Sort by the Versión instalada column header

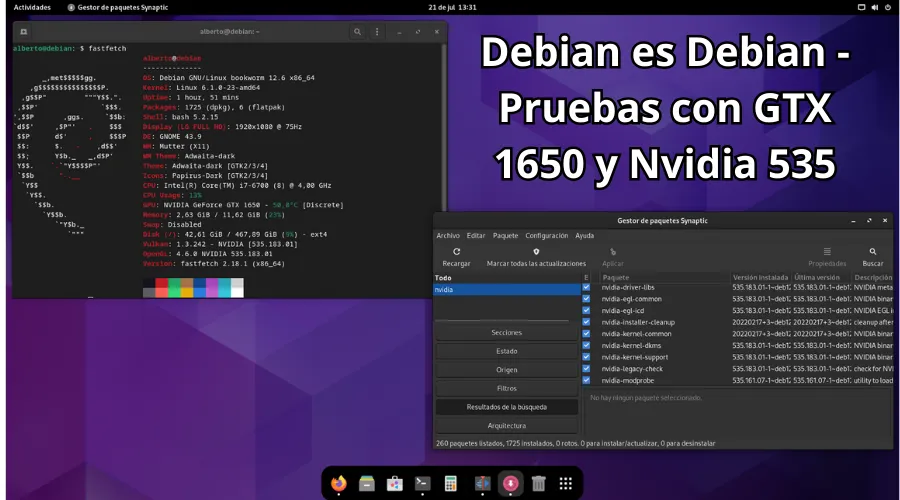point(761,277)
